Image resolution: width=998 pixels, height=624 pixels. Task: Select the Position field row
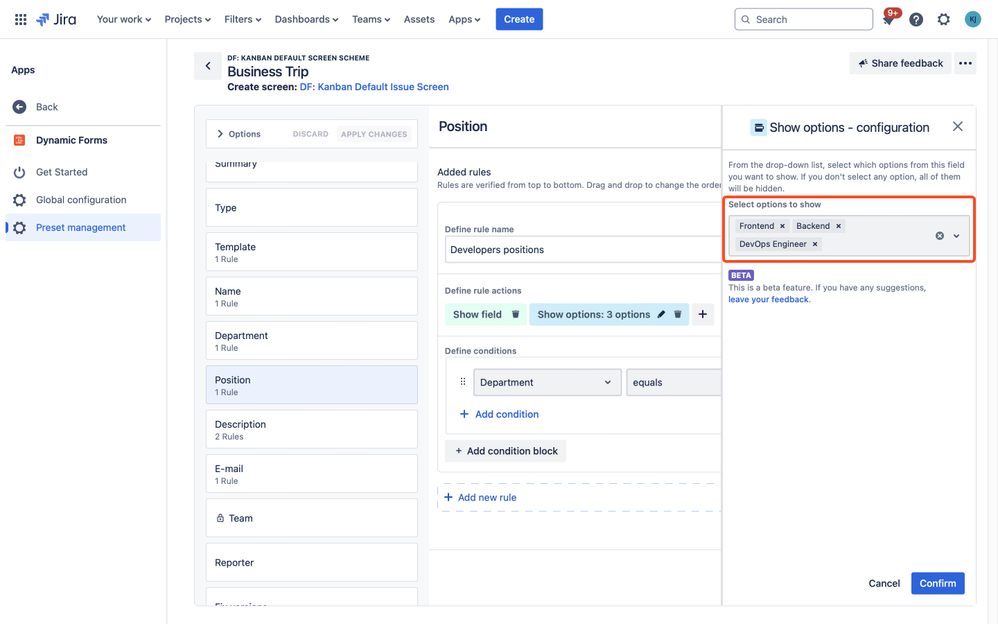(312, 385)
